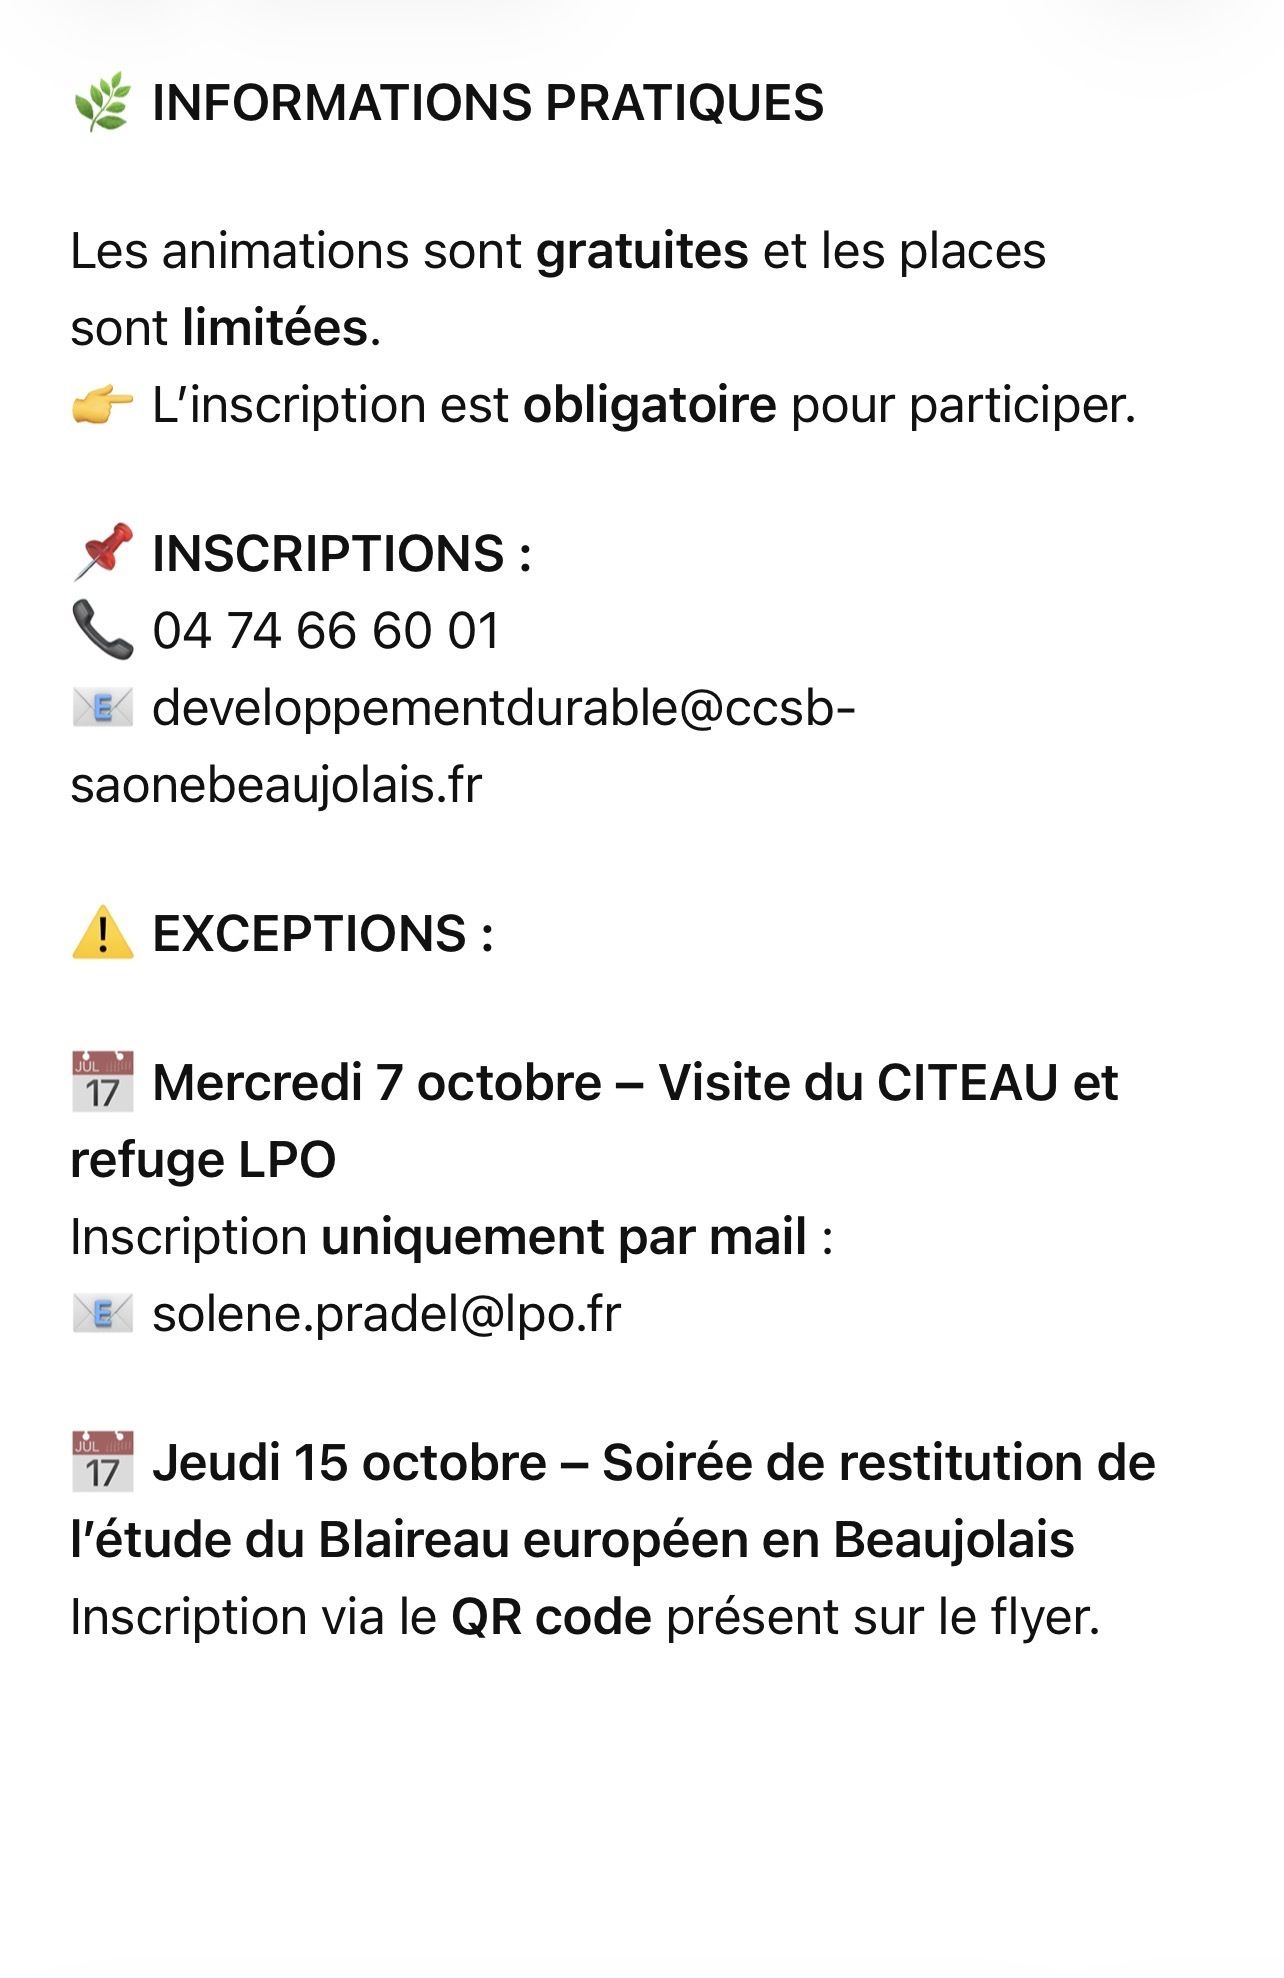Click the yellow warning triangle emoji

(x=103, y=933)
